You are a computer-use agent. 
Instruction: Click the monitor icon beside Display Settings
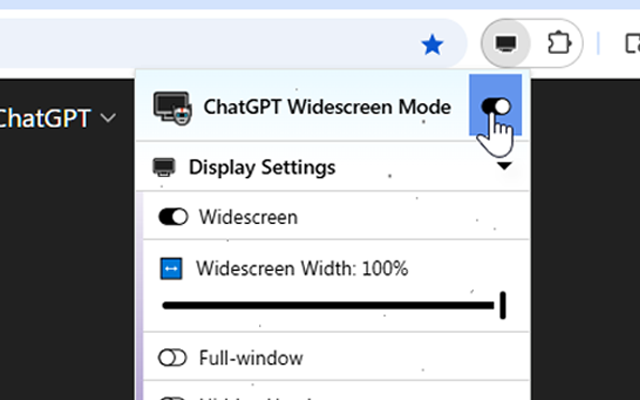162,167
